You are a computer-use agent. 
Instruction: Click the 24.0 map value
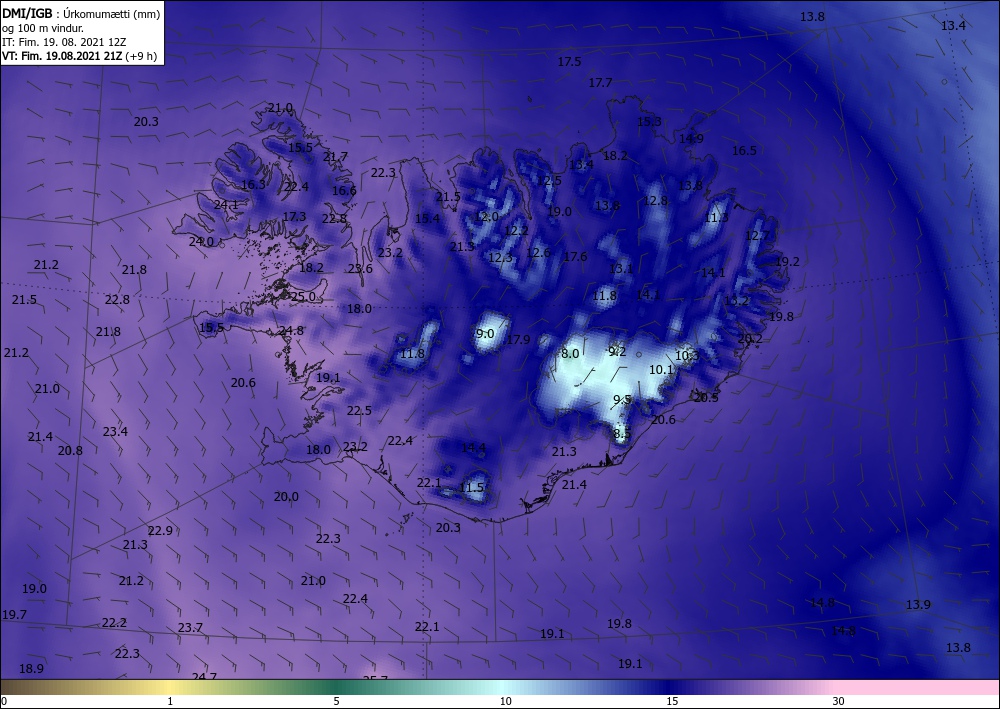[x=201, y=241]
